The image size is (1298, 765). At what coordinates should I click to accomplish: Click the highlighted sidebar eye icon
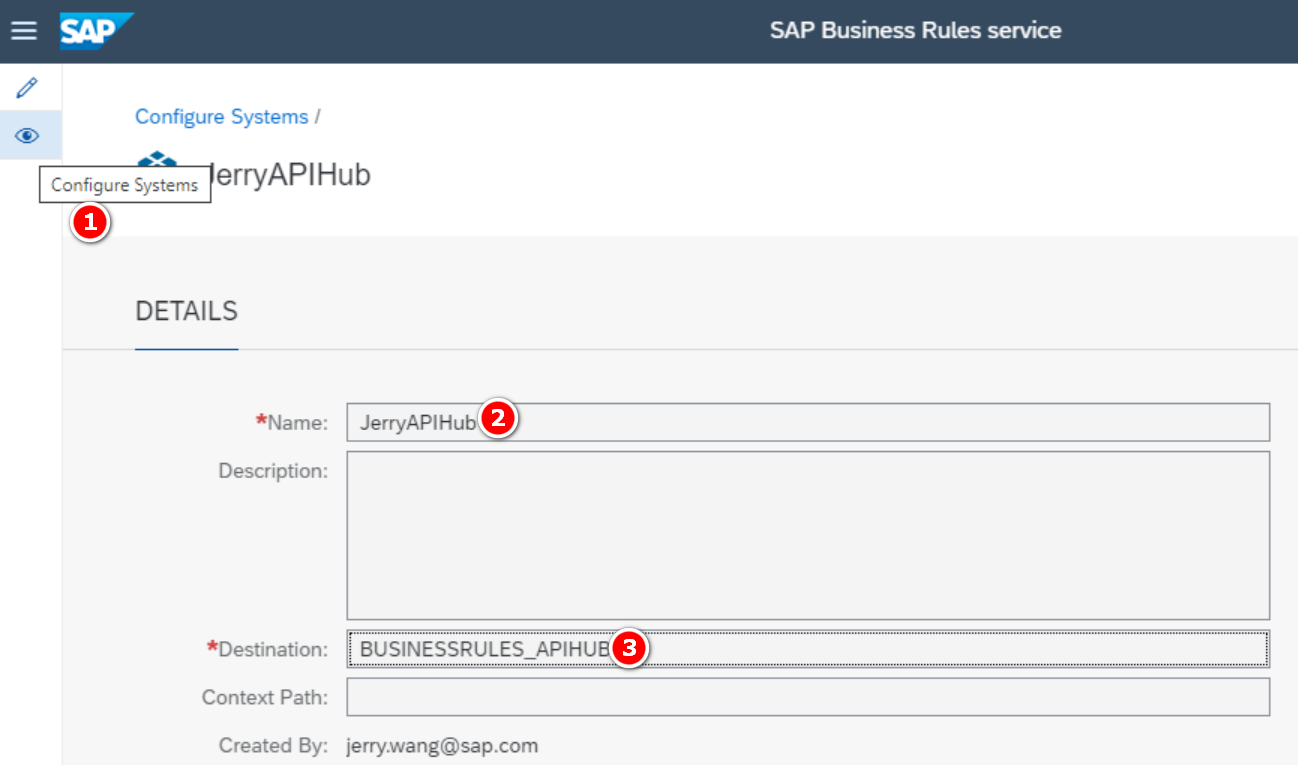(x=29, y=134)
